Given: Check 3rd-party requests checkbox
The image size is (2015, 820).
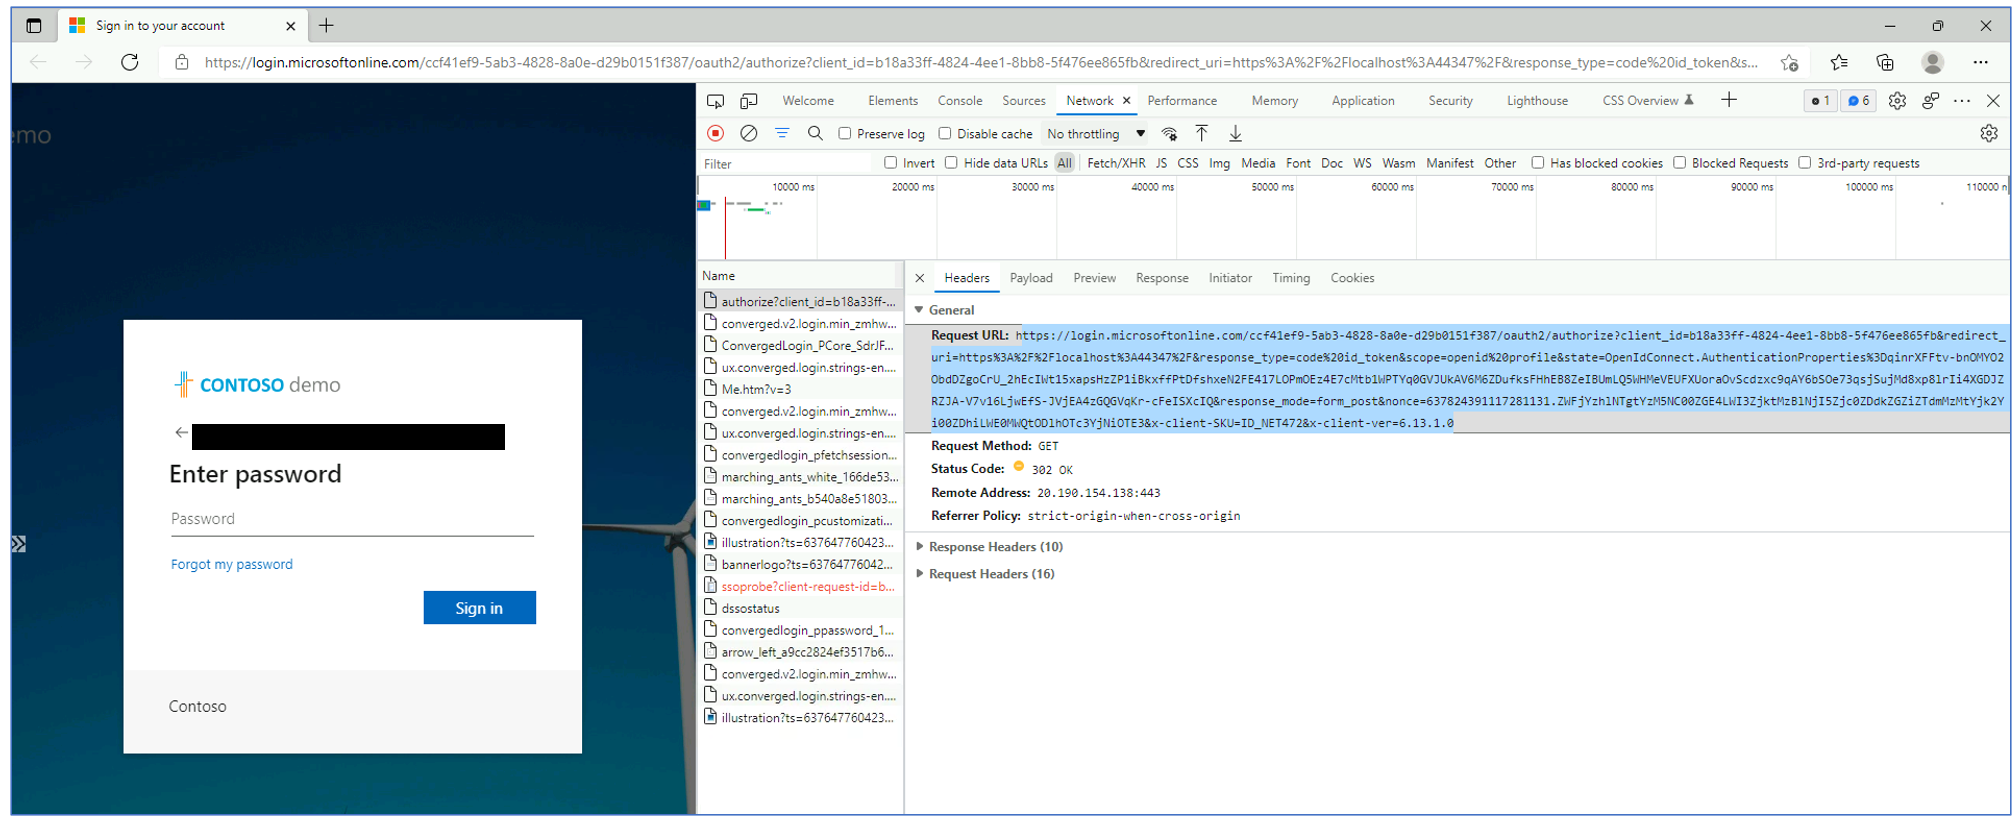Looking at the screenshot, I should click(1805, 163).
